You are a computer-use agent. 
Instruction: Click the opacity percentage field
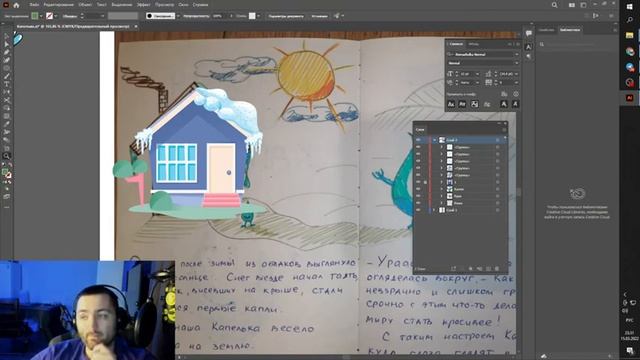(218, 16)
